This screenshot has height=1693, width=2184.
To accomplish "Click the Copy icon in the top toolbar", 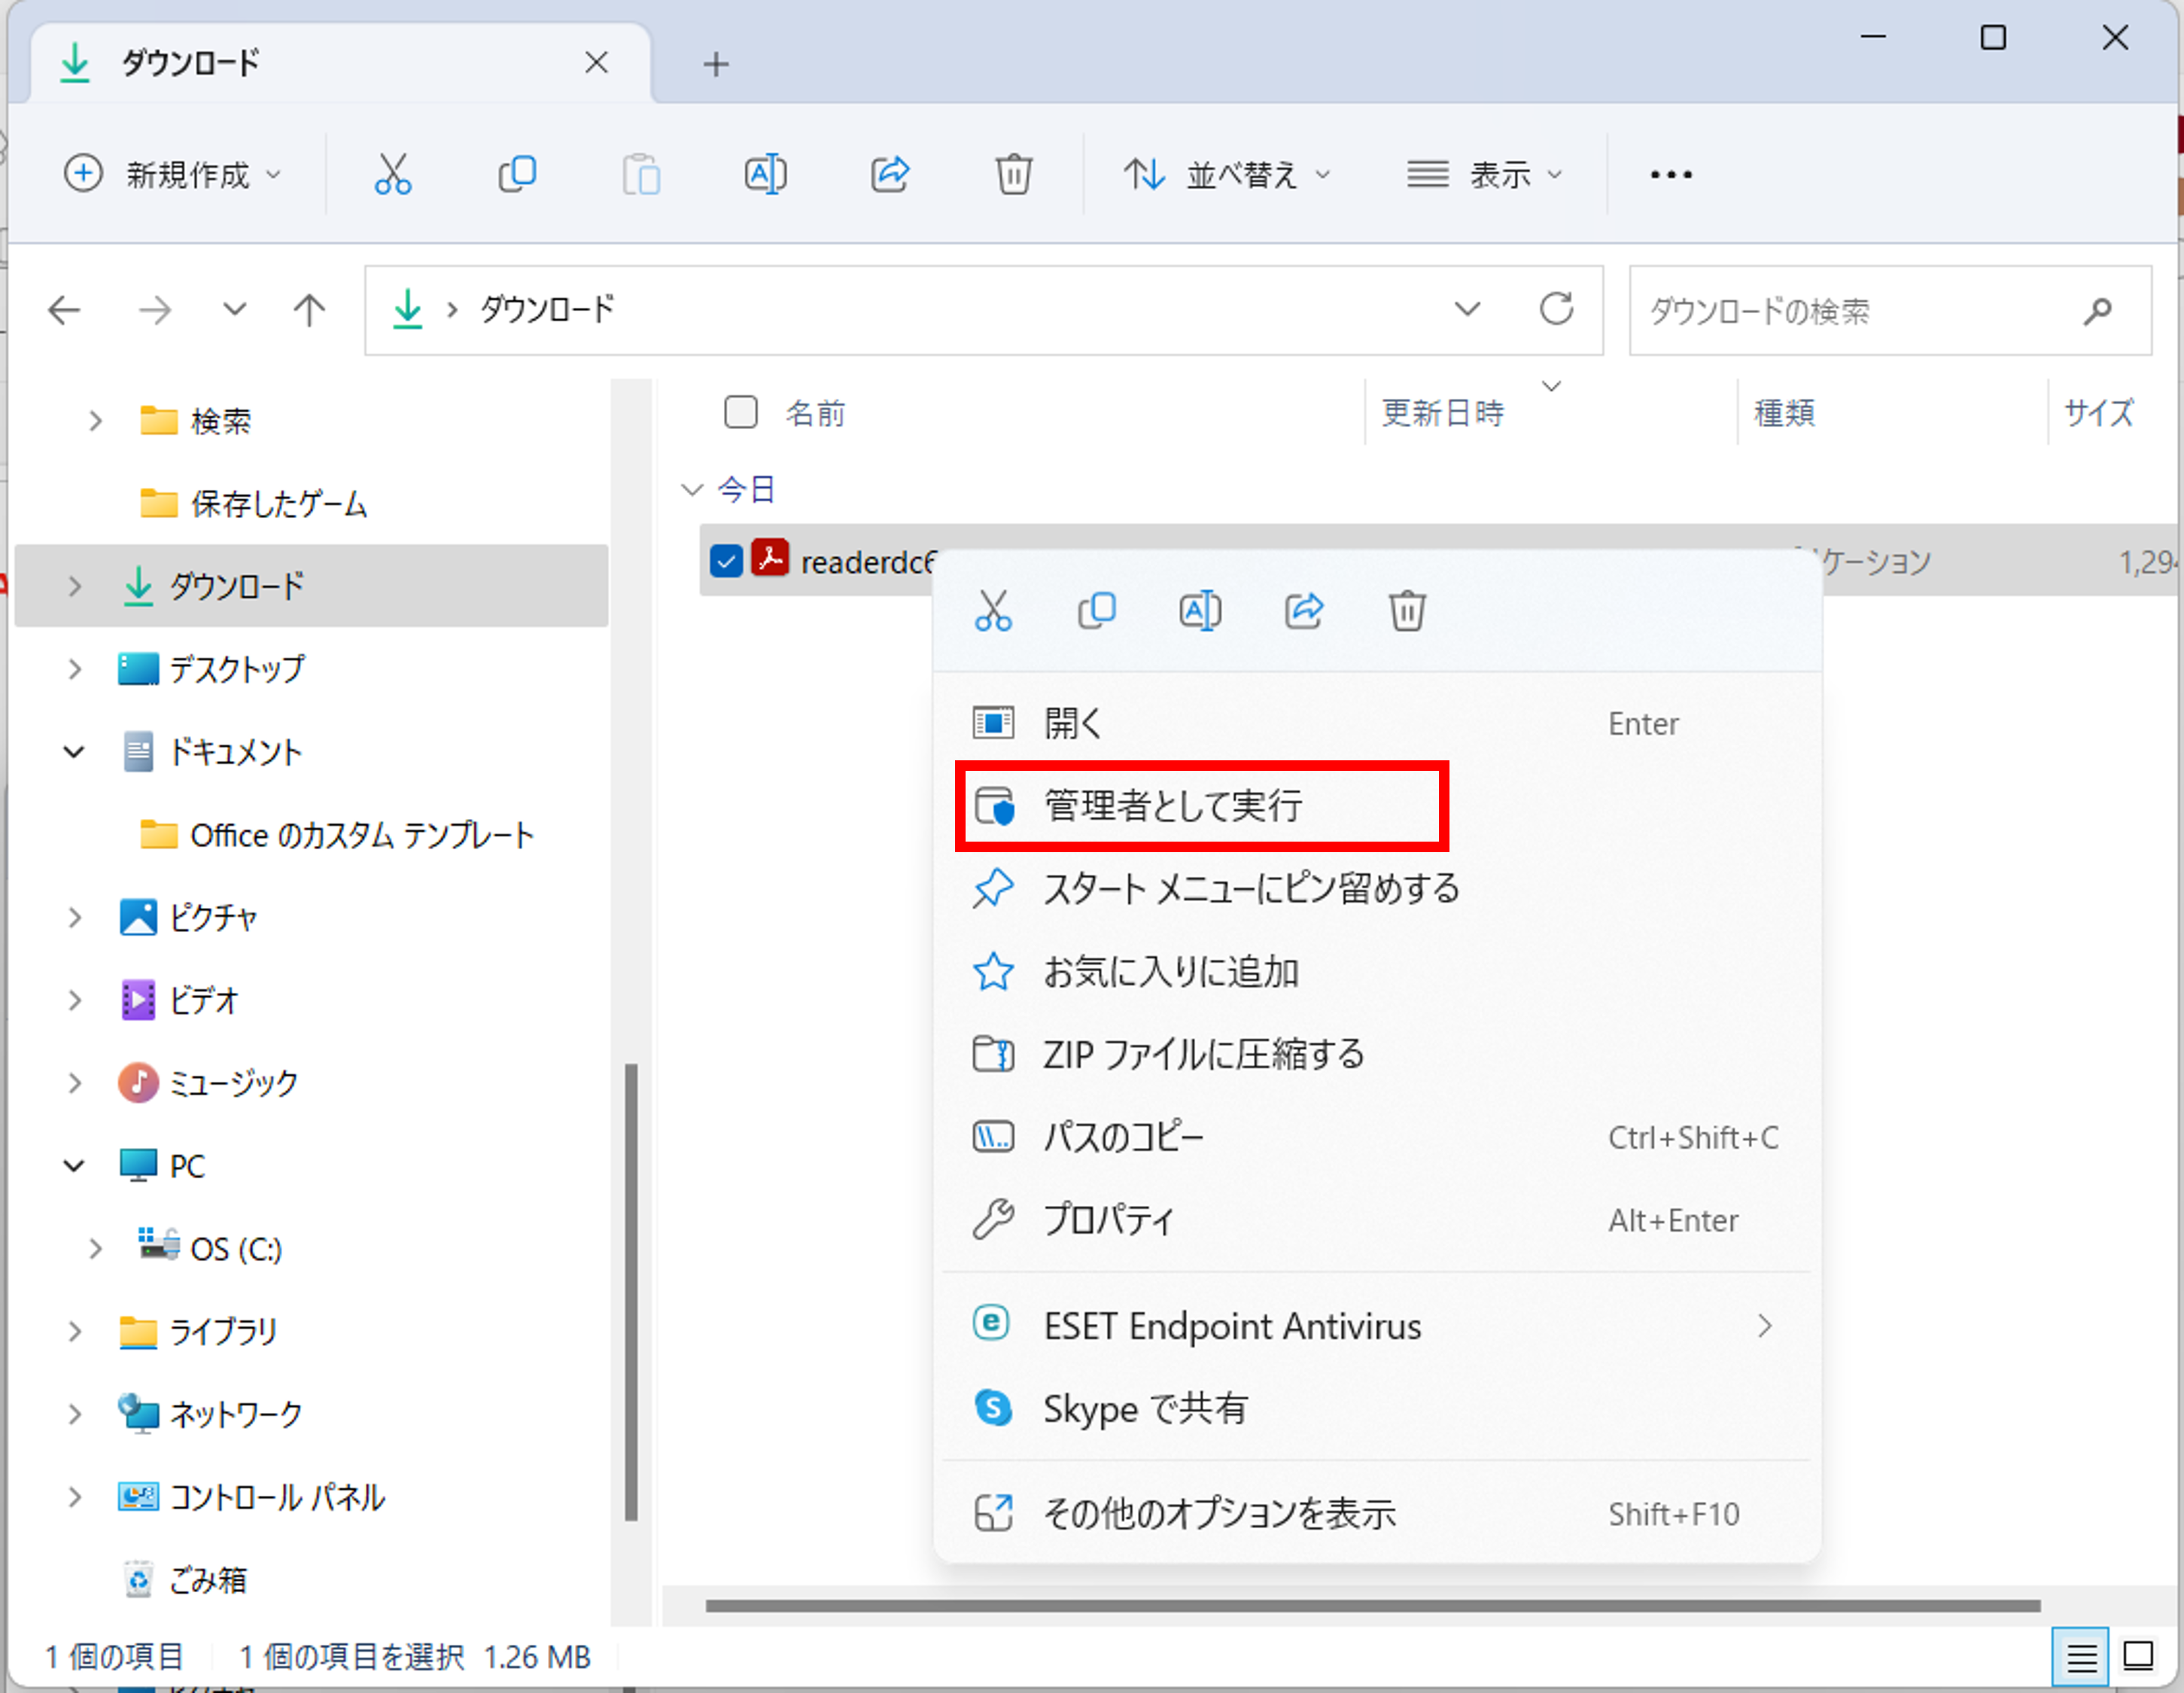I will [x=517, y=174].
